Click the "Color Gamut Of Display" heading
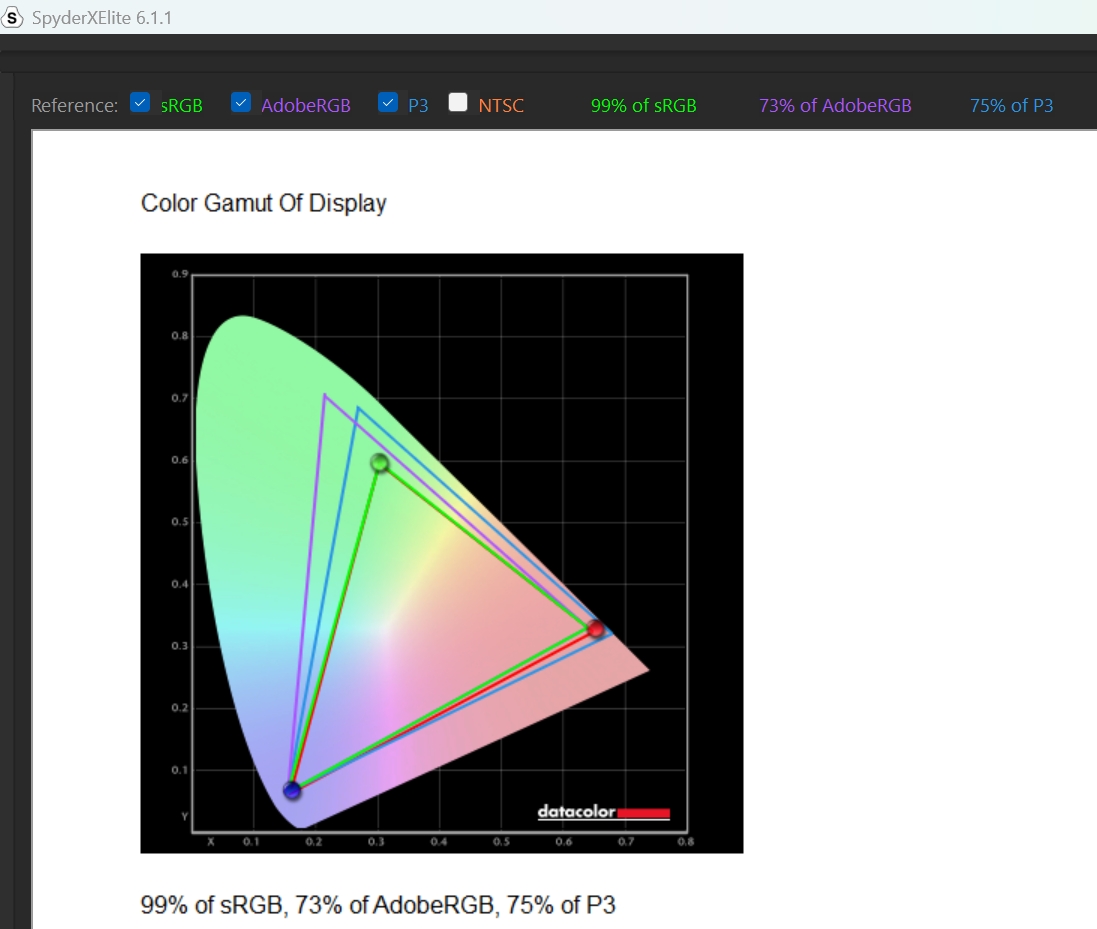The height and width of the screenshot is (929, 1097). pyautogui.click(x=263, y=203)
